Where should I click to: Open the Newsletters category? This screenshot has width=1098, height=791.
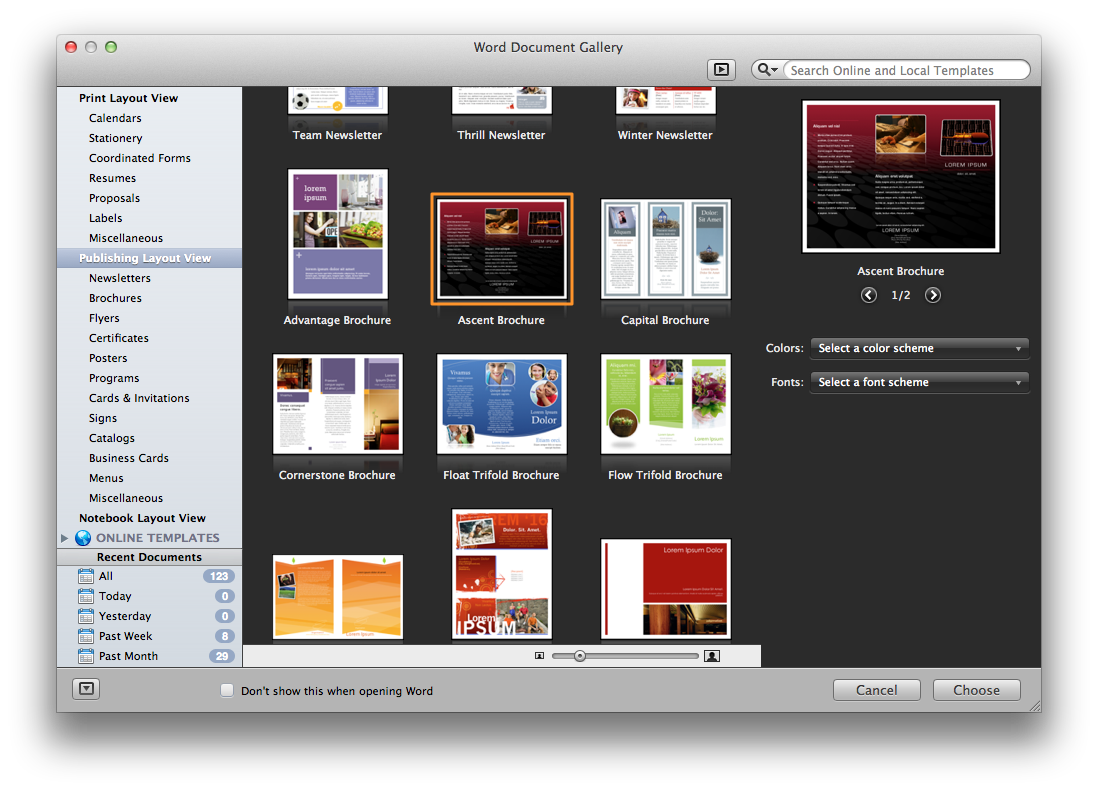coord(120,278)
